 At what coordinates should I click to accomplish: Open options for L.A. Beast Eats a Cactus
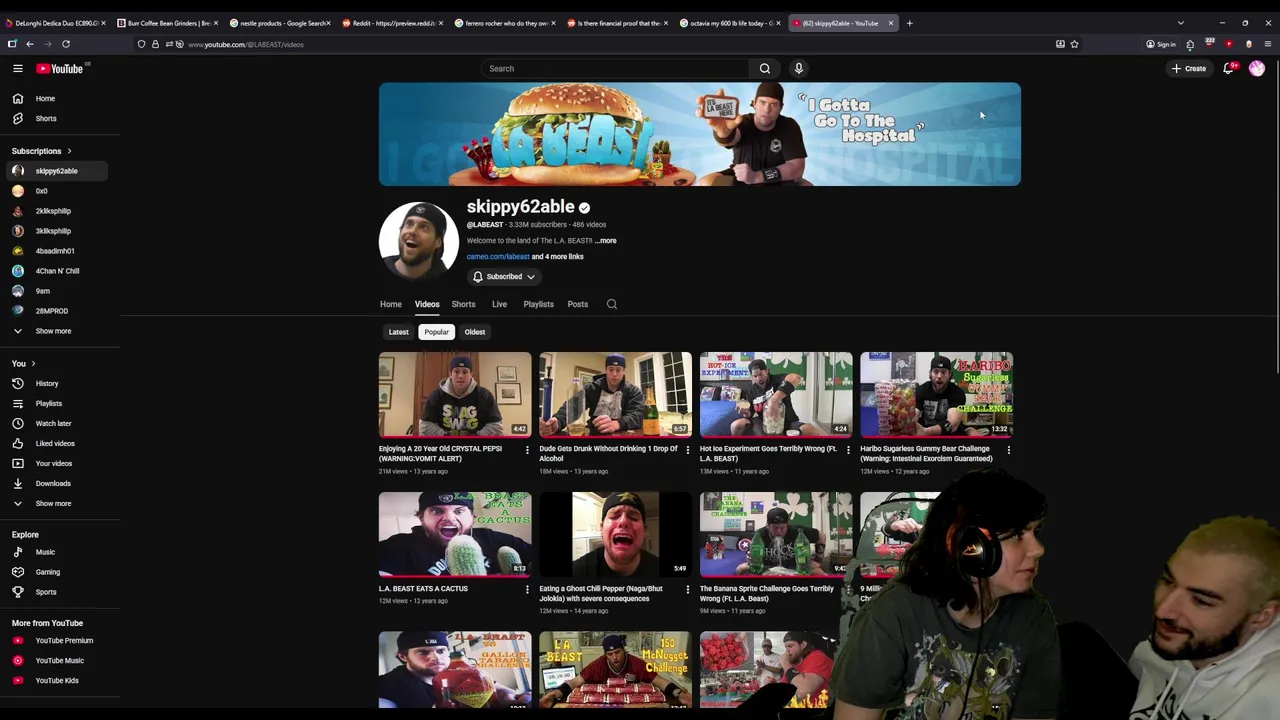(x=527, y=590)
